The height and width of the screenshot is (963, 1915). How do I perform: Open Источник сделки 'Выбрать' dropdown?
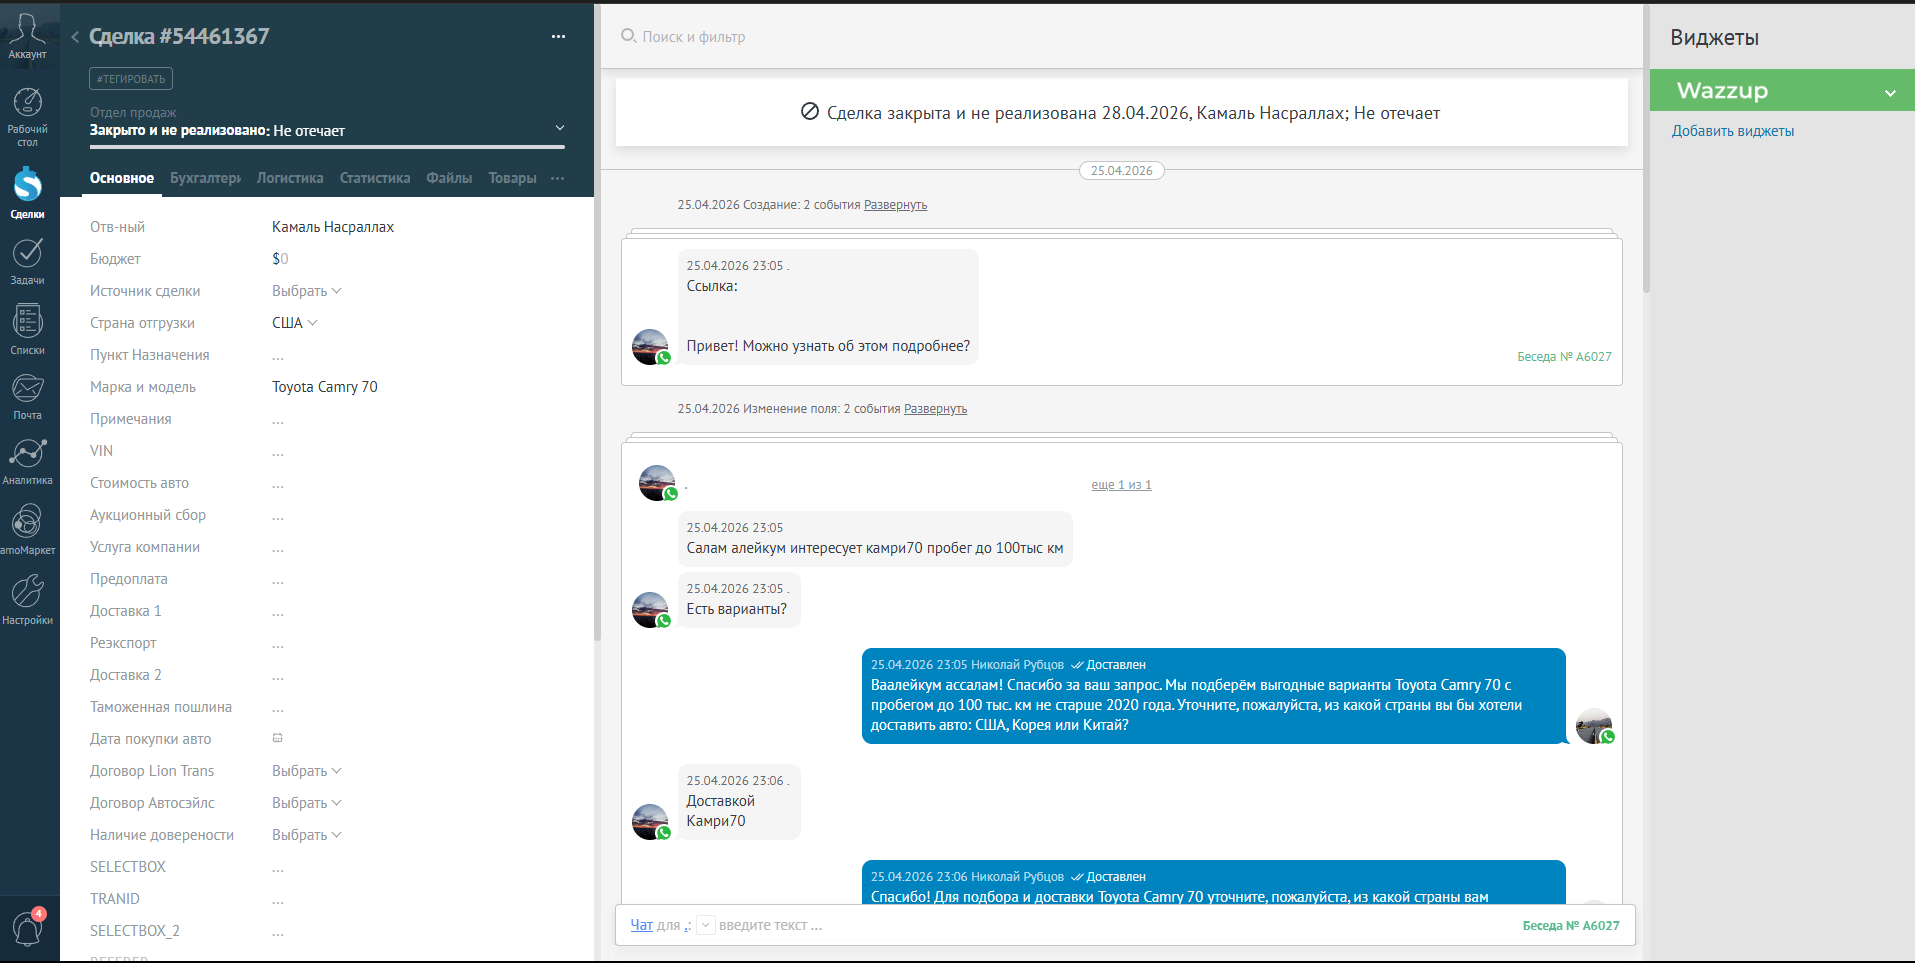point(306,291)
